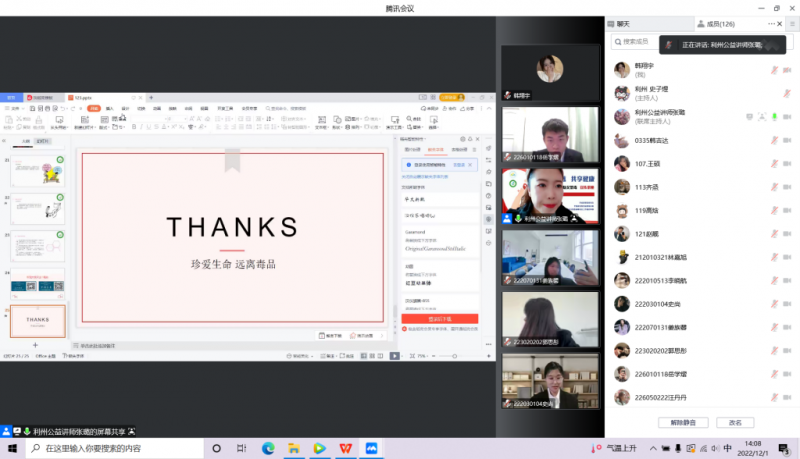Open File Explorer folder icon in taskbar
This screenshot has width=800, height=459.
[x=294, y=449]
